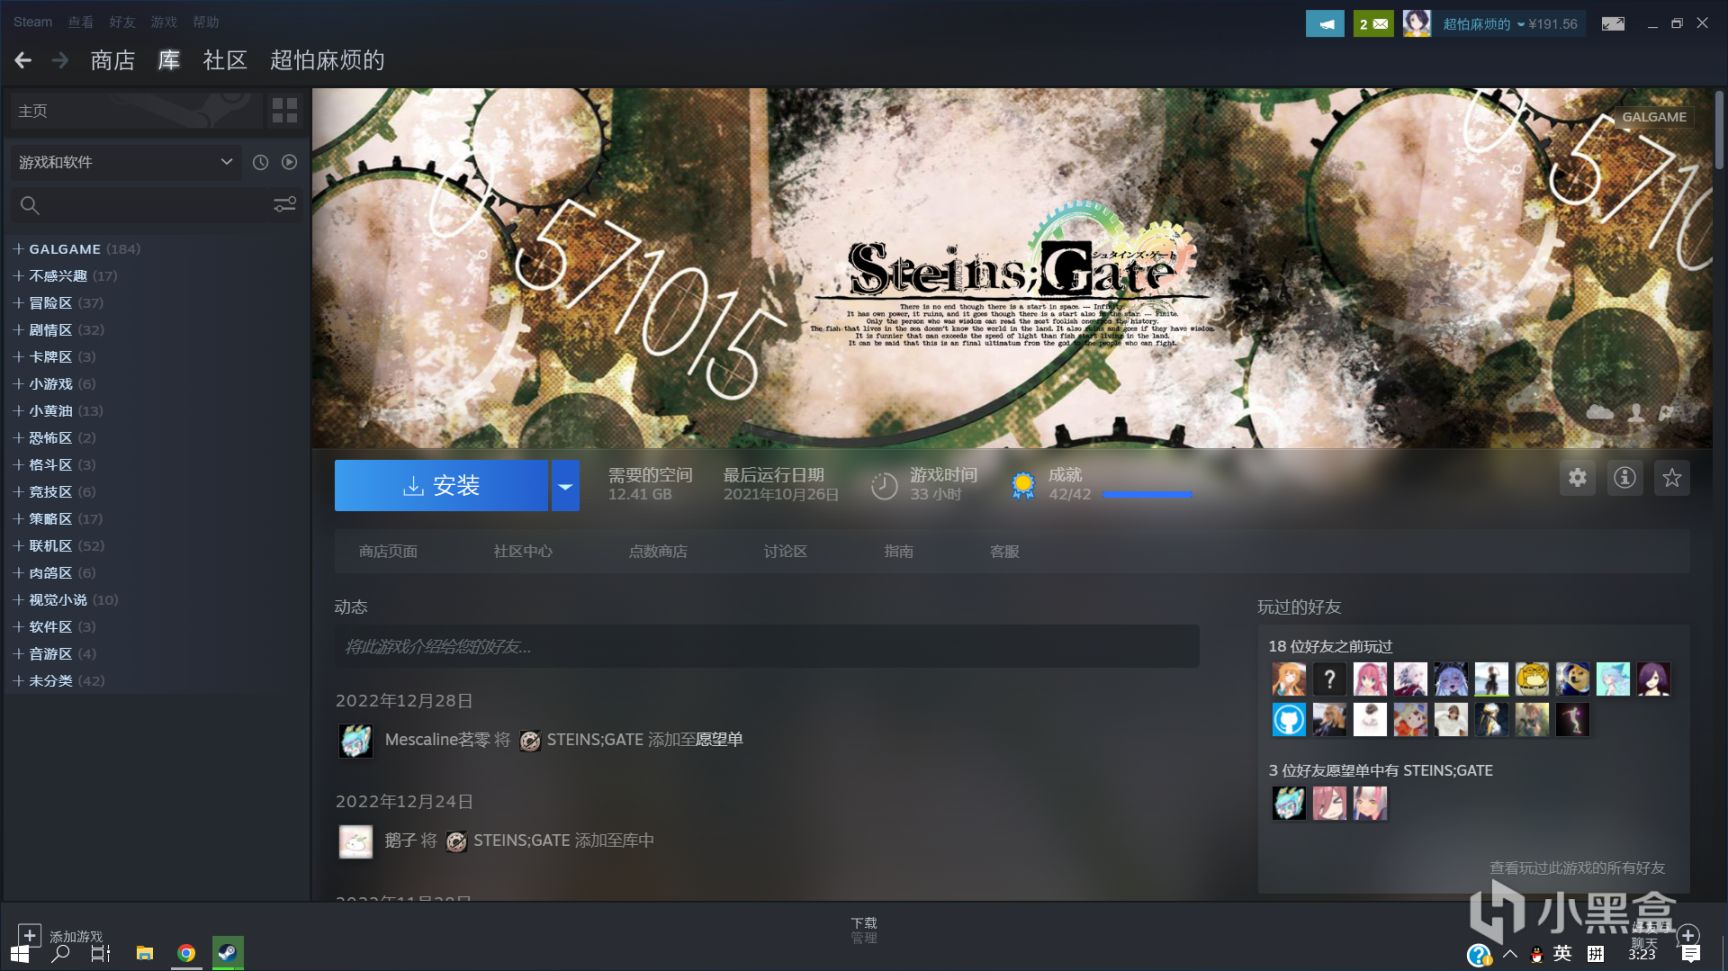Add STEINS;GATE to favorites star
This screenshot has height=971, width=1728.
1671,478
